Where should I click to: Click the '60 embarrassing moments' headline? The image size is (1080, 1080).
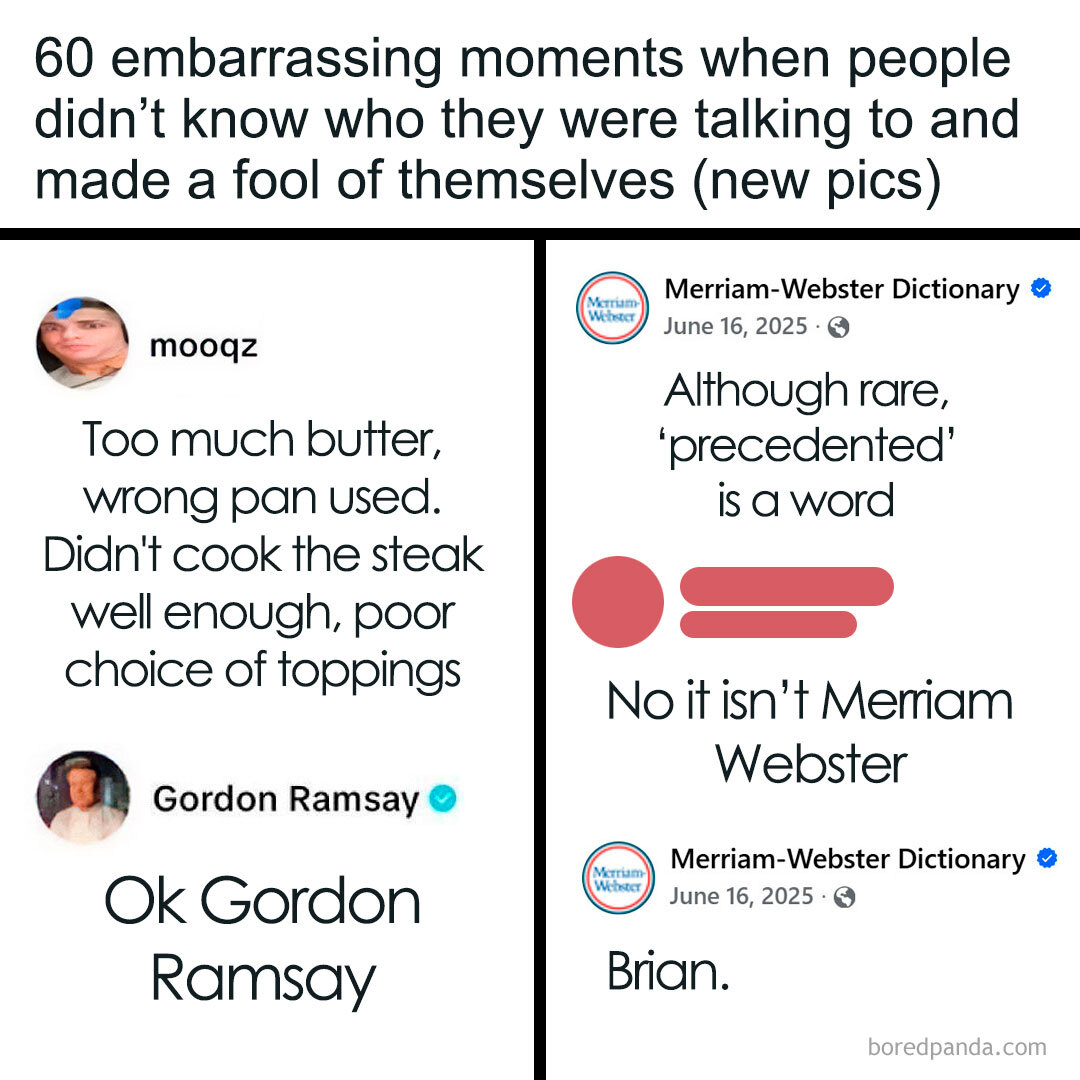coord(527,121)
